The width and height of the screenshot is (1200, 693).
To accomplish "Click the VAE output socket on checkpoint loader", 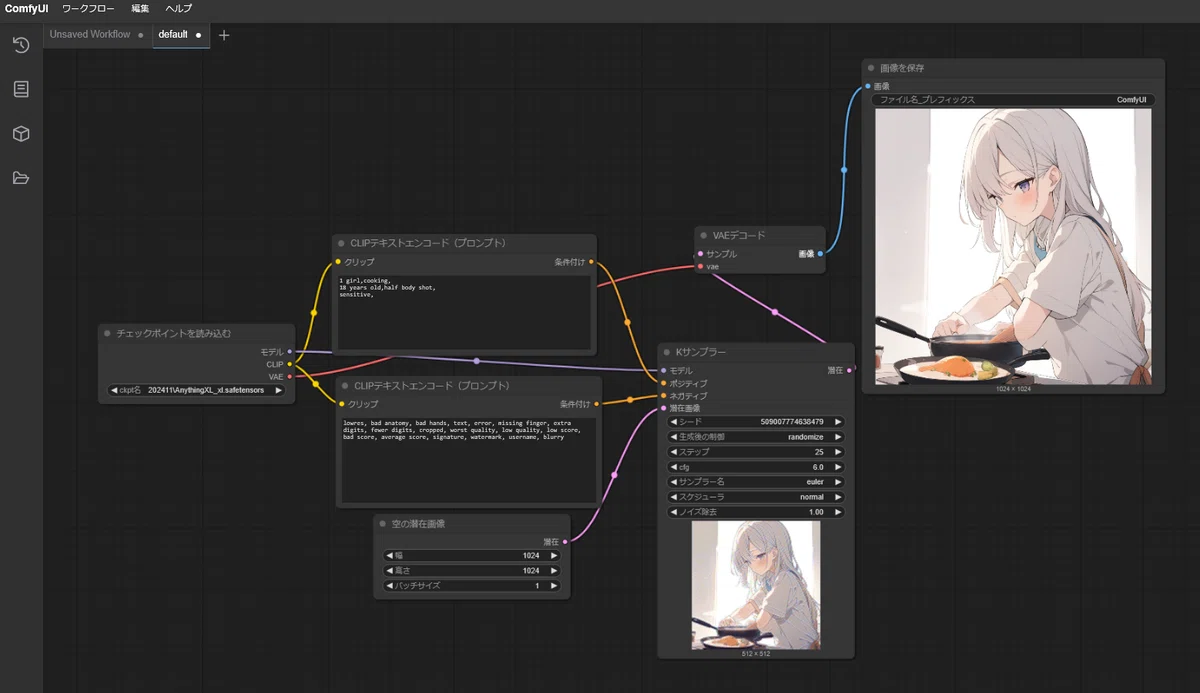I will (x=289, y=377).
